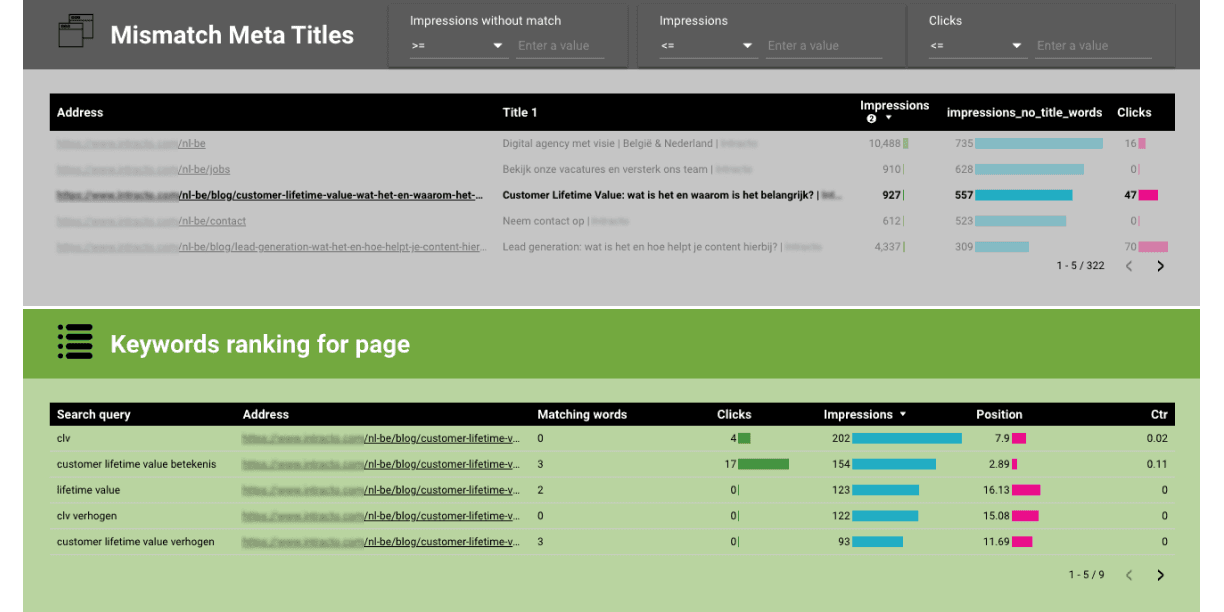
Task: Go to previous page of Mismatch Meta Titles table
Action: click(x=1129, y=266)
